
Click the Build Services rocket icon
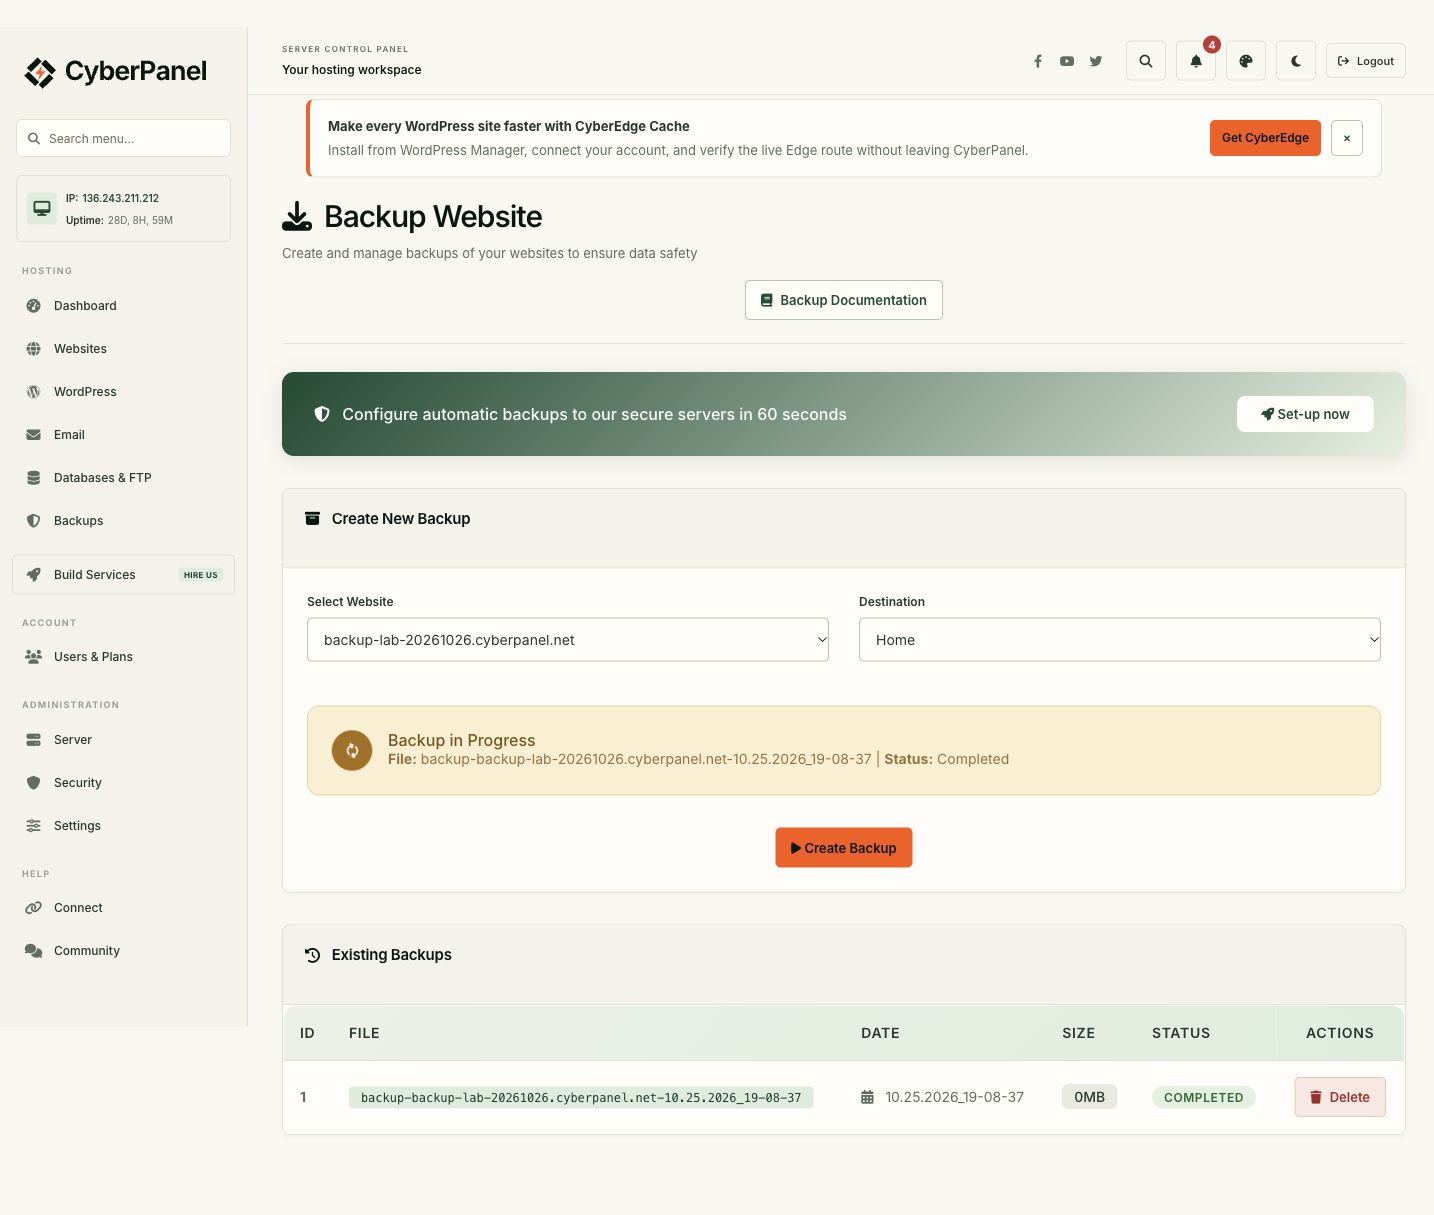pos(34,575)
